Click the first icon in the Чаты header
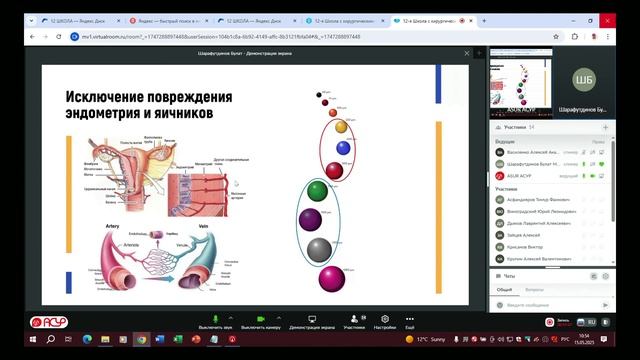This screenshot has width=640, height=360. [x=593, y=276]
